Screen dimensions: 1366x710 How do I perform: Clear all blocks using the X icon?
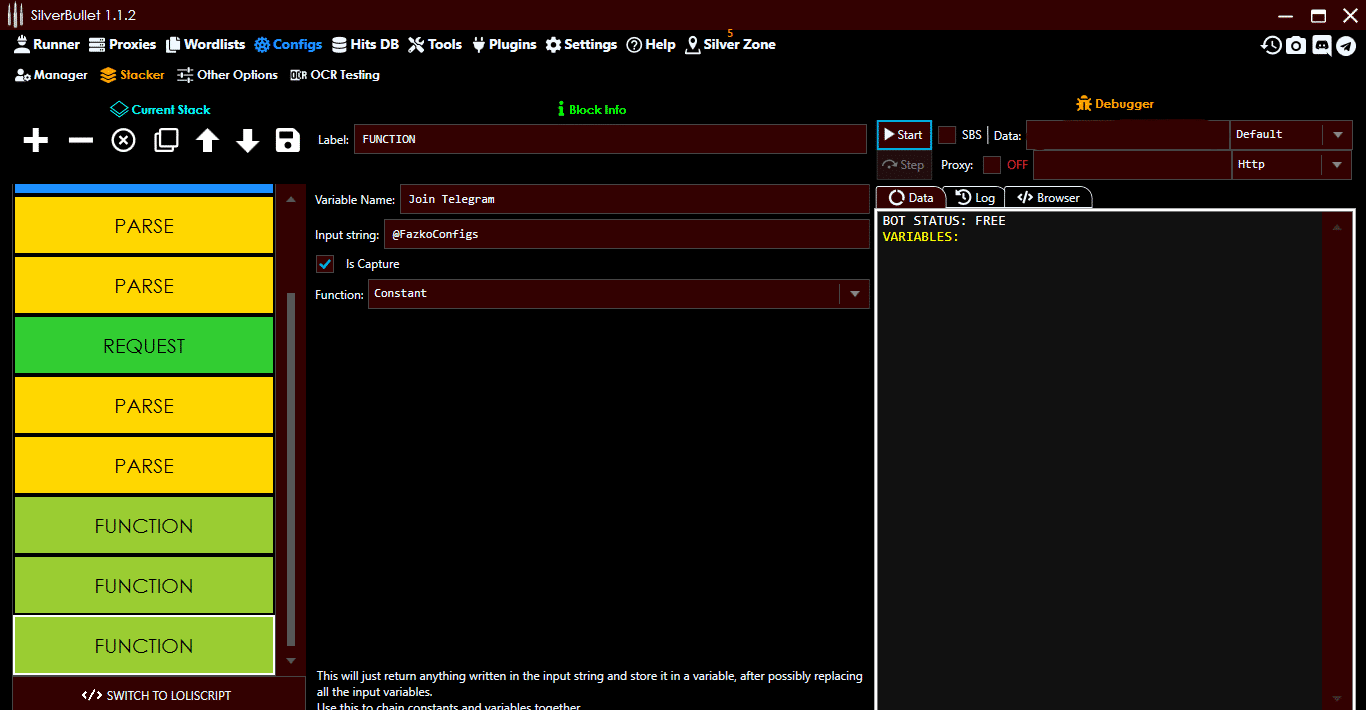coord(122,140)
